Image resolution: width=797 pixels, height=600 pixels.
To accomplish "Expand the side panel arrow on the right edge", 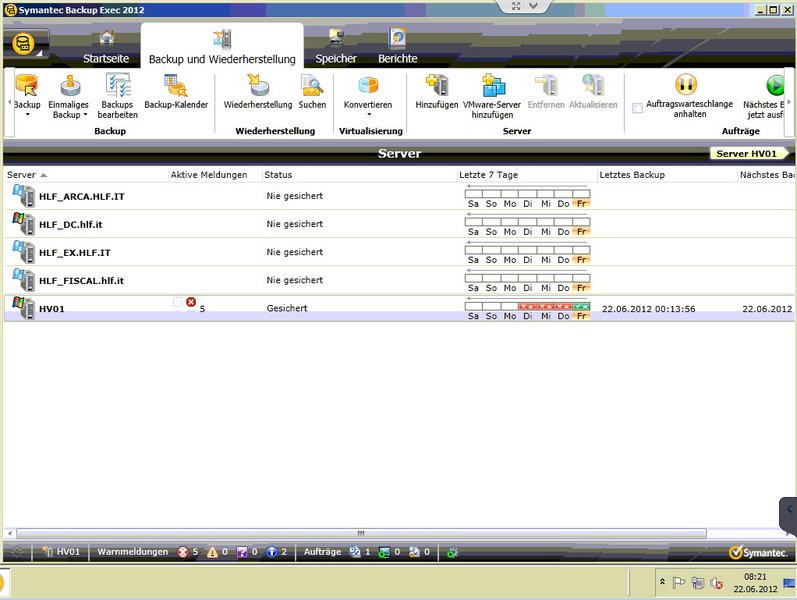I will coord(789,508).
